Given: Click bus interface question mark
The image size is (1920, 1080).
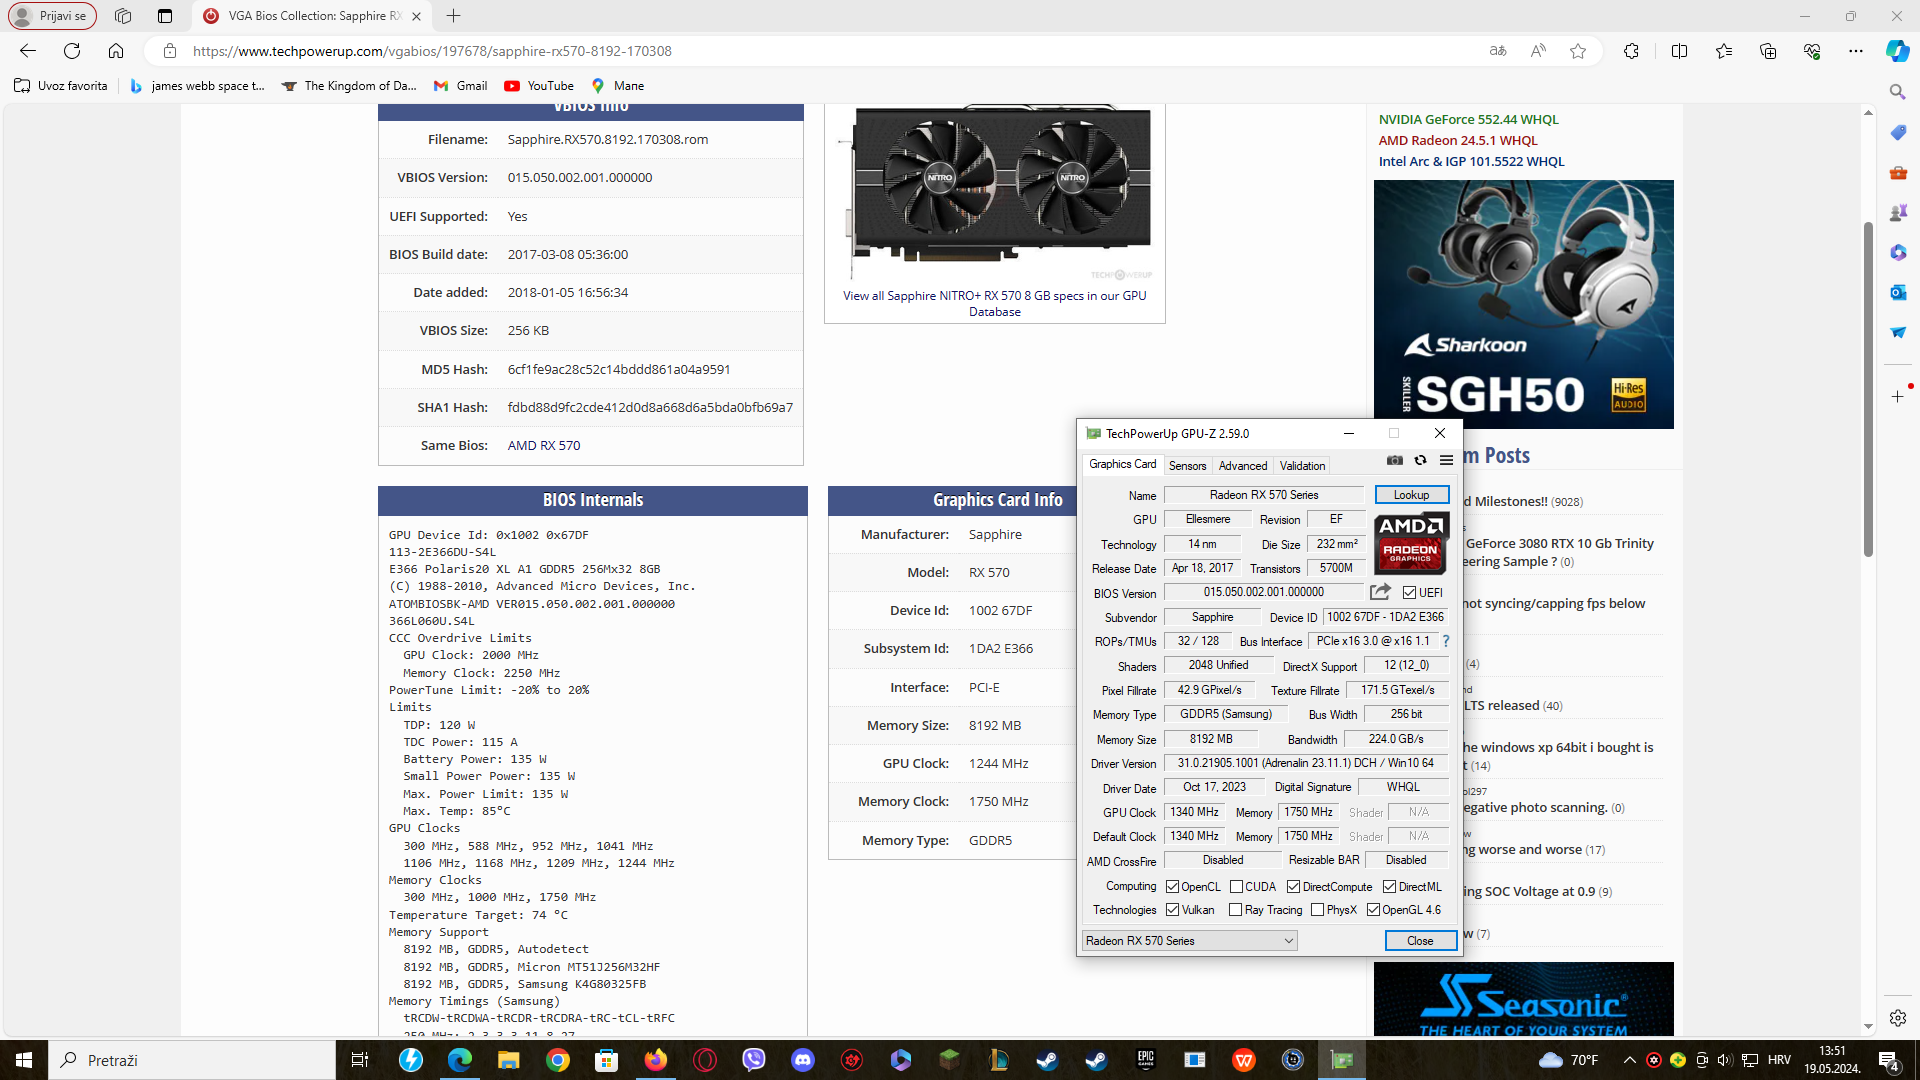Looking at the screenshot, I should (x=1445, y=641).
